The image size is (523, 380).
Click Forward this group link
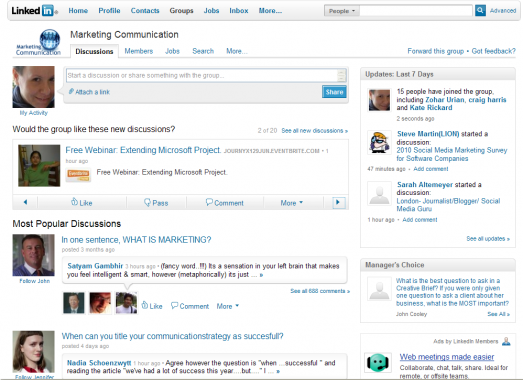pyautogui.click(x=435, y=51)
